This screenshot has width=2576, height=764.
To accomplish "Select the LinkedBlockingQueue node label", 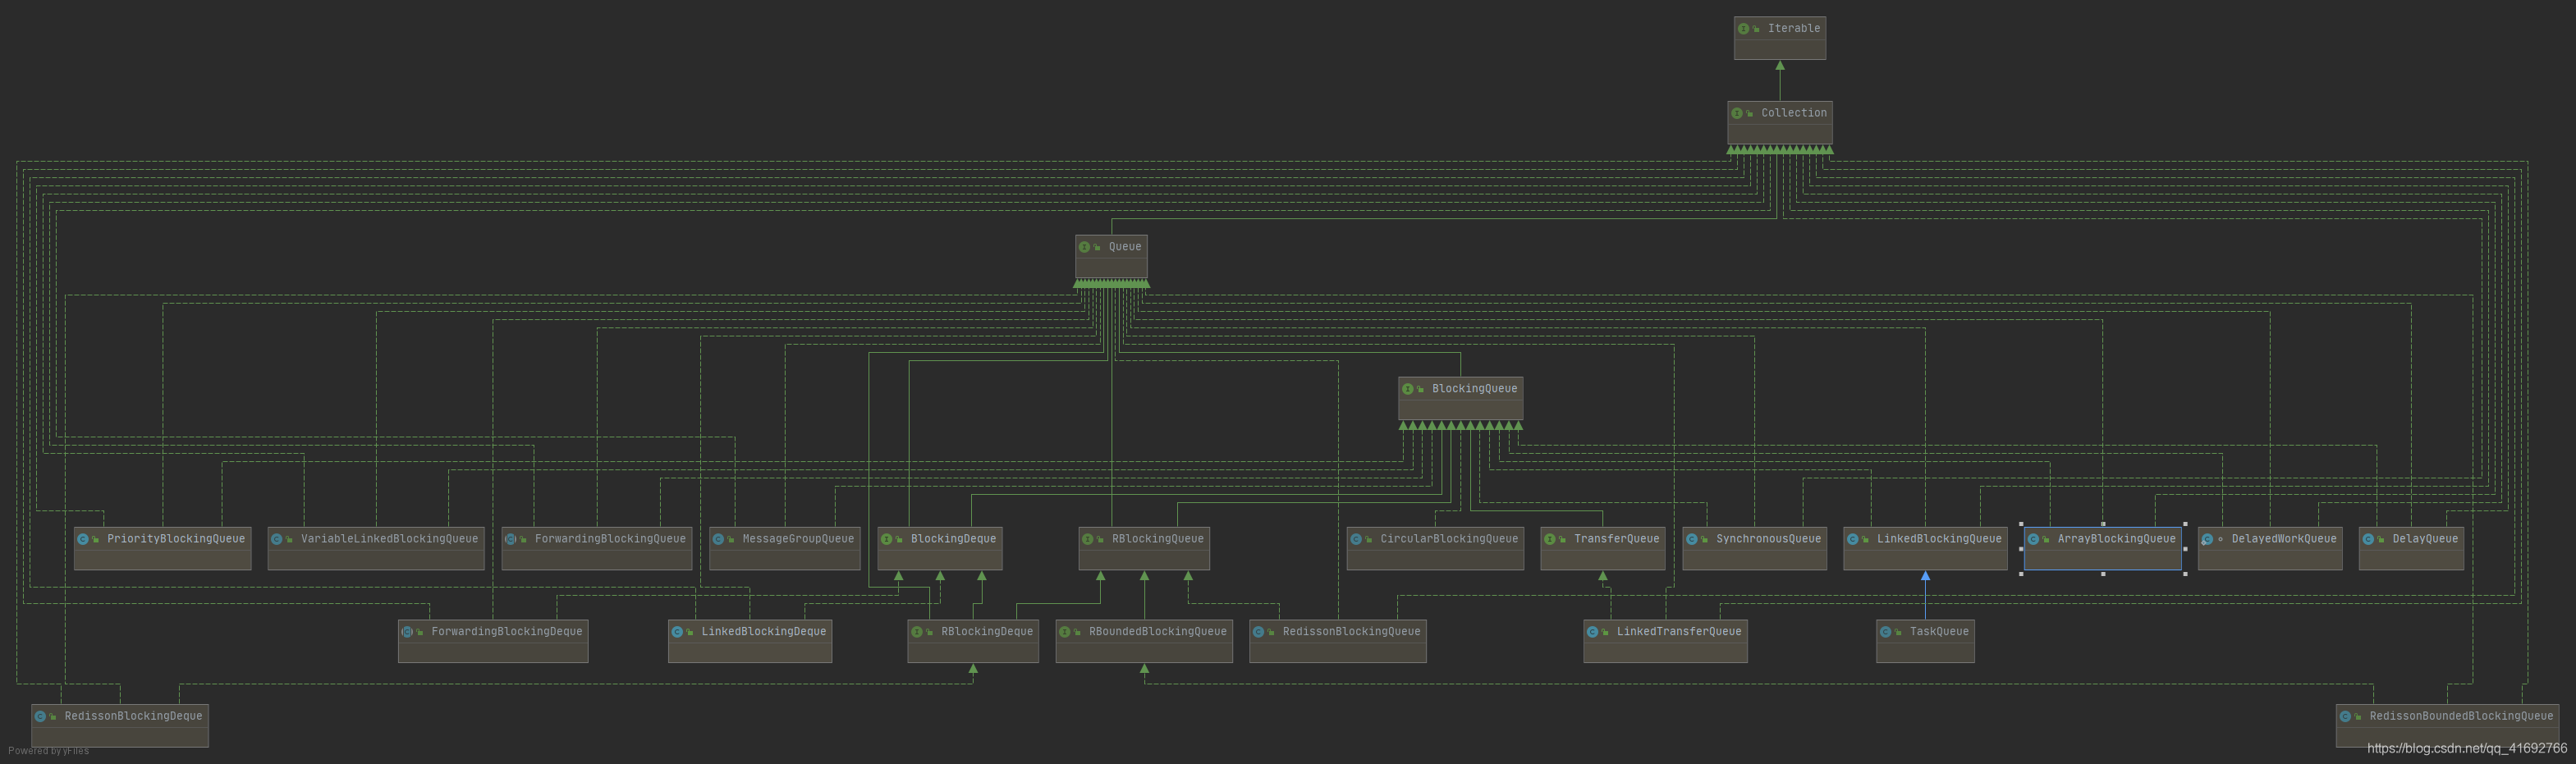I will (1939, 539).
